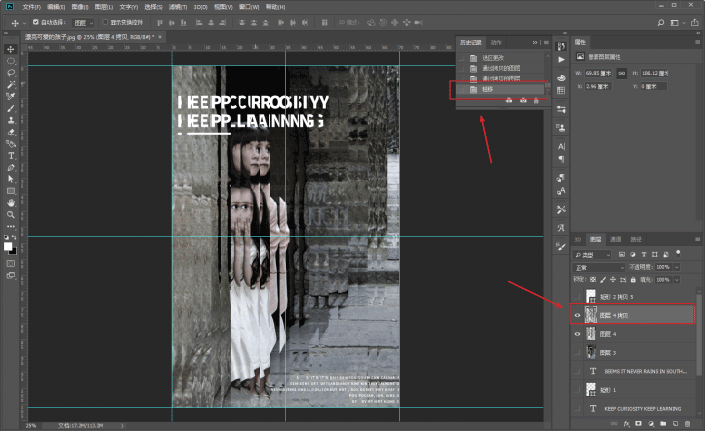Select the Clone Stamp tool
Screen dimensions: 705x431
pos(11,120)
